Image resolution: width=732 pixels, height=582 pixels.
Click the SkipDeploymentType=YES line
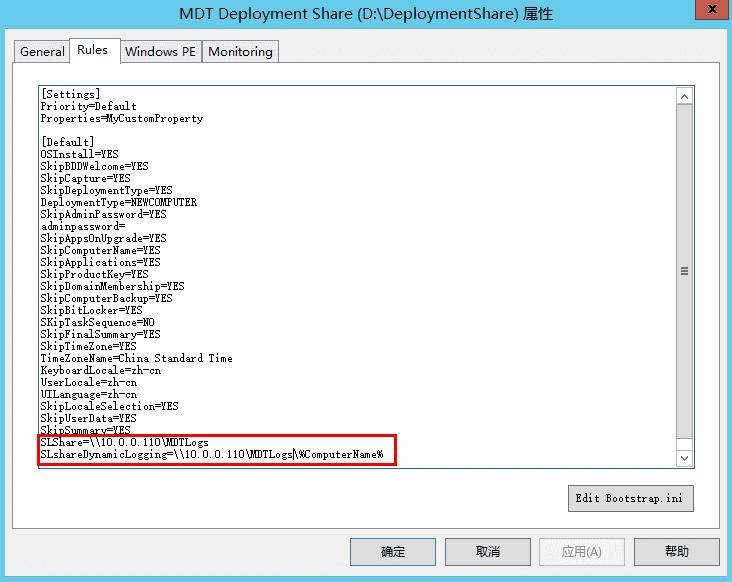(106, 190)
